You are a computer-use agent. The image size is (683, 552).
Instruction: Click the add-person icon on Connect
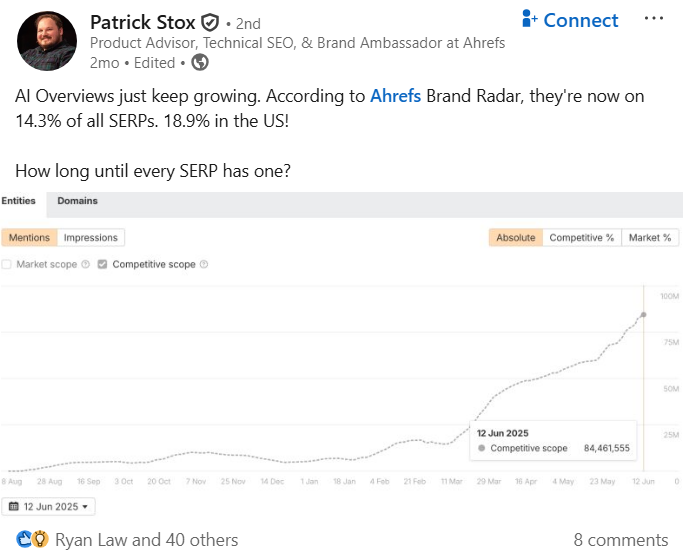[x=529, y=19]
